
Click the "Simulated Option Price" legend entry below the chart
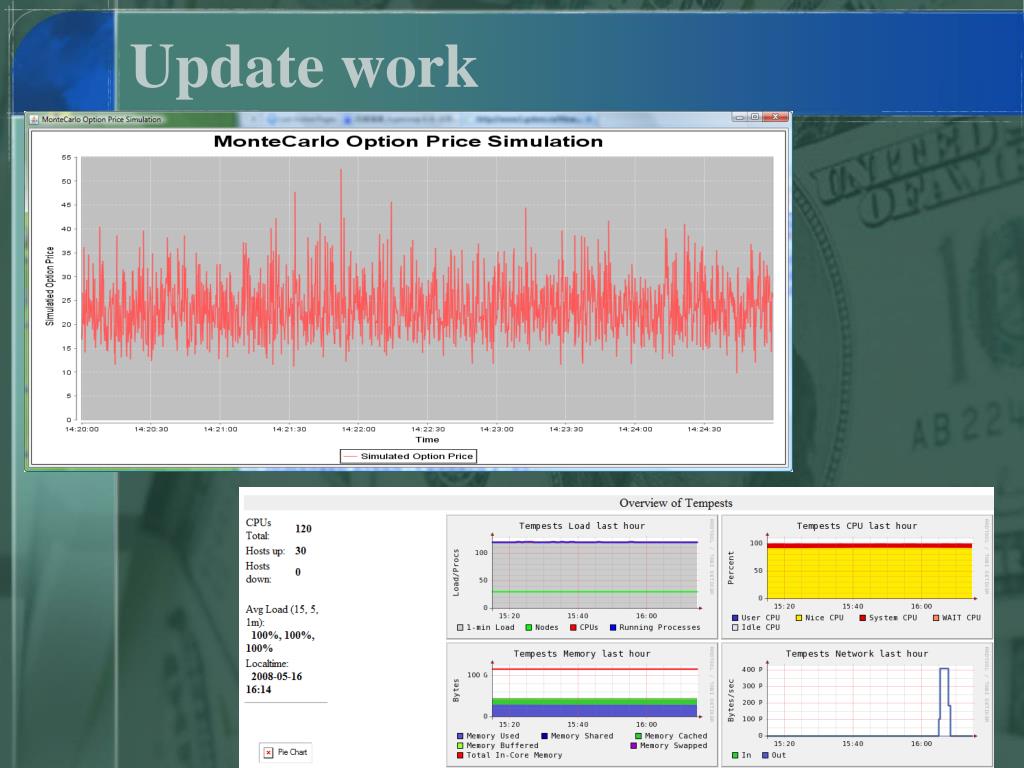point(408,456)
